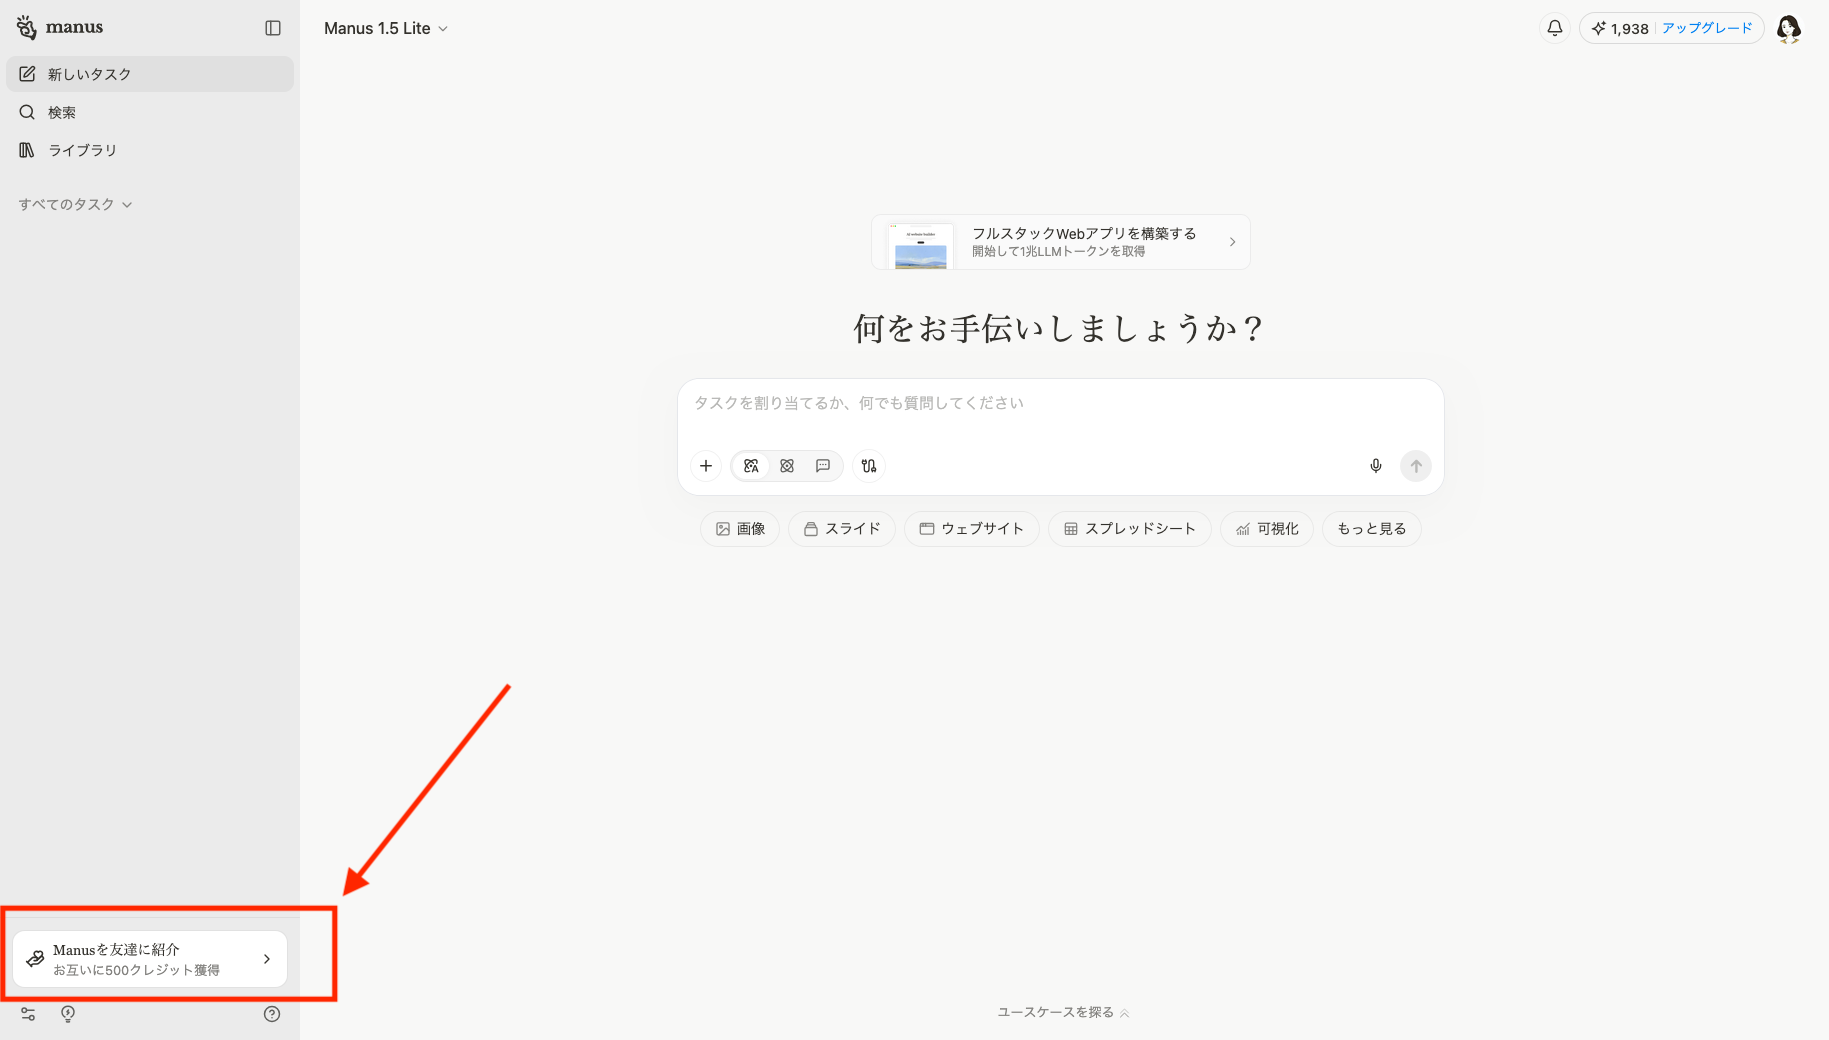Switch to adaptive mode in the mode switcher
Screen dimensions: 1829x1040
(750, 466)
